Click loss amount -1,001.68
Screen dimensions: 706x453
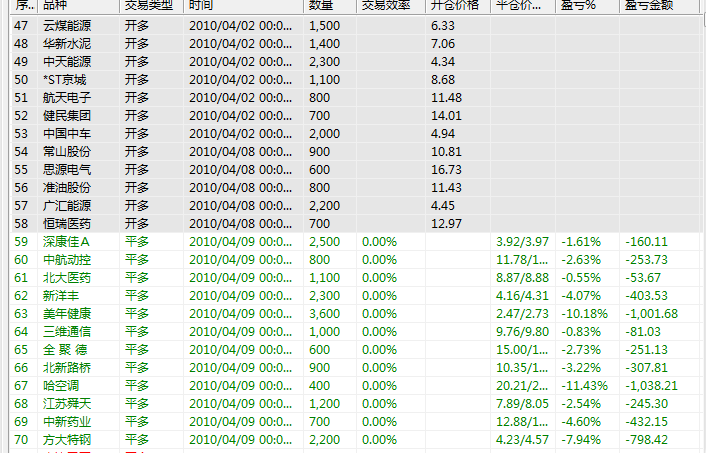652,314
